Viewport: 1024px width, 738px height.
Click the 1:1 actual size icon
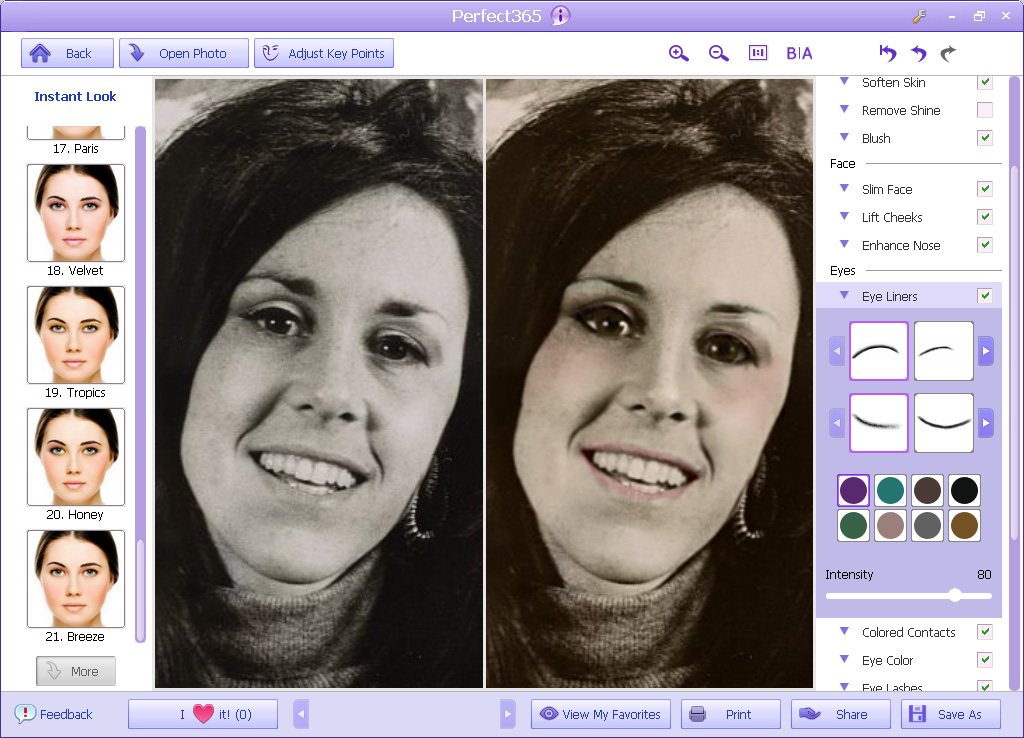point(758,53)
